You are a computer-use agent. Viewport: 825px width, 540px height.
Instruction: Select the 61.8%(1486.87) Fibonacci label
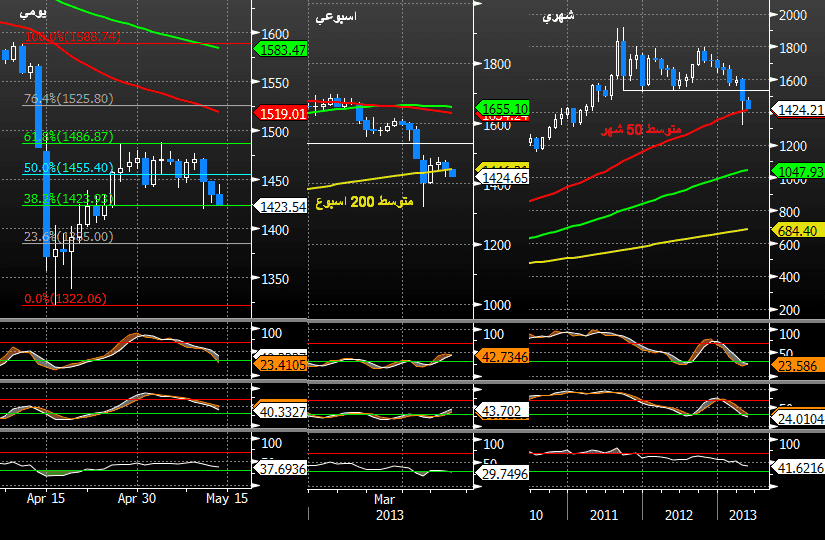pos(68,137)
